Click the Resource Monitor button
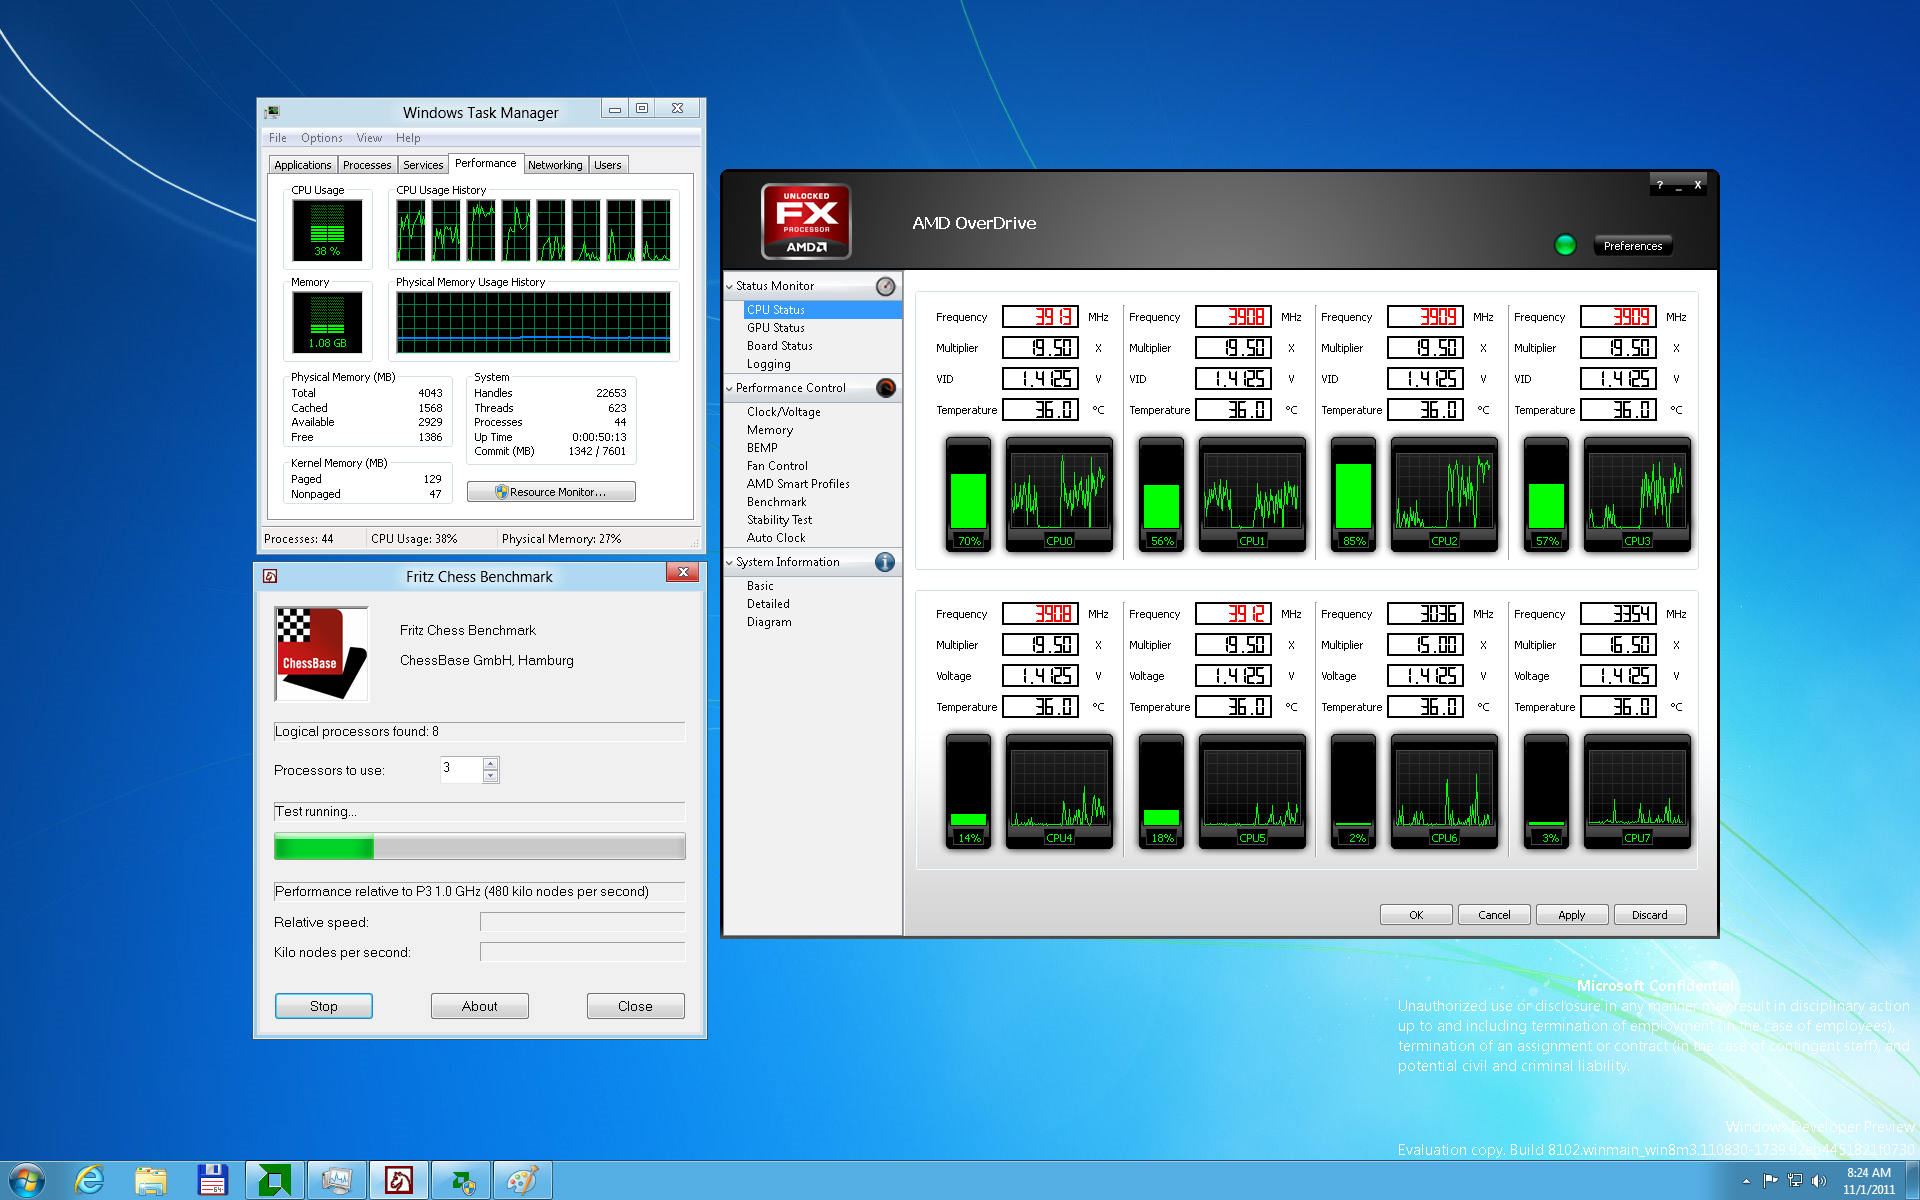The image size is (1920, 1200). click(551, 492)
